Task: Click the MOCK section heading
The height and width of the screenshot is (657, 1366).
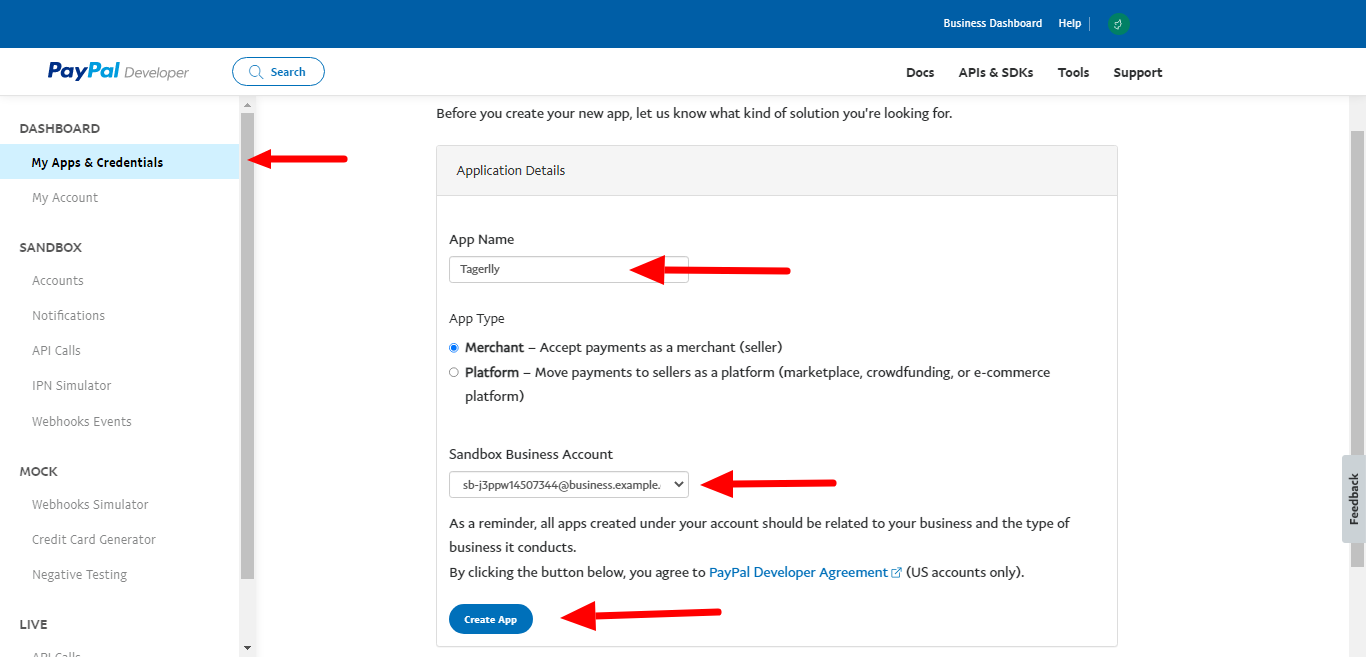Action: point(39,472)
